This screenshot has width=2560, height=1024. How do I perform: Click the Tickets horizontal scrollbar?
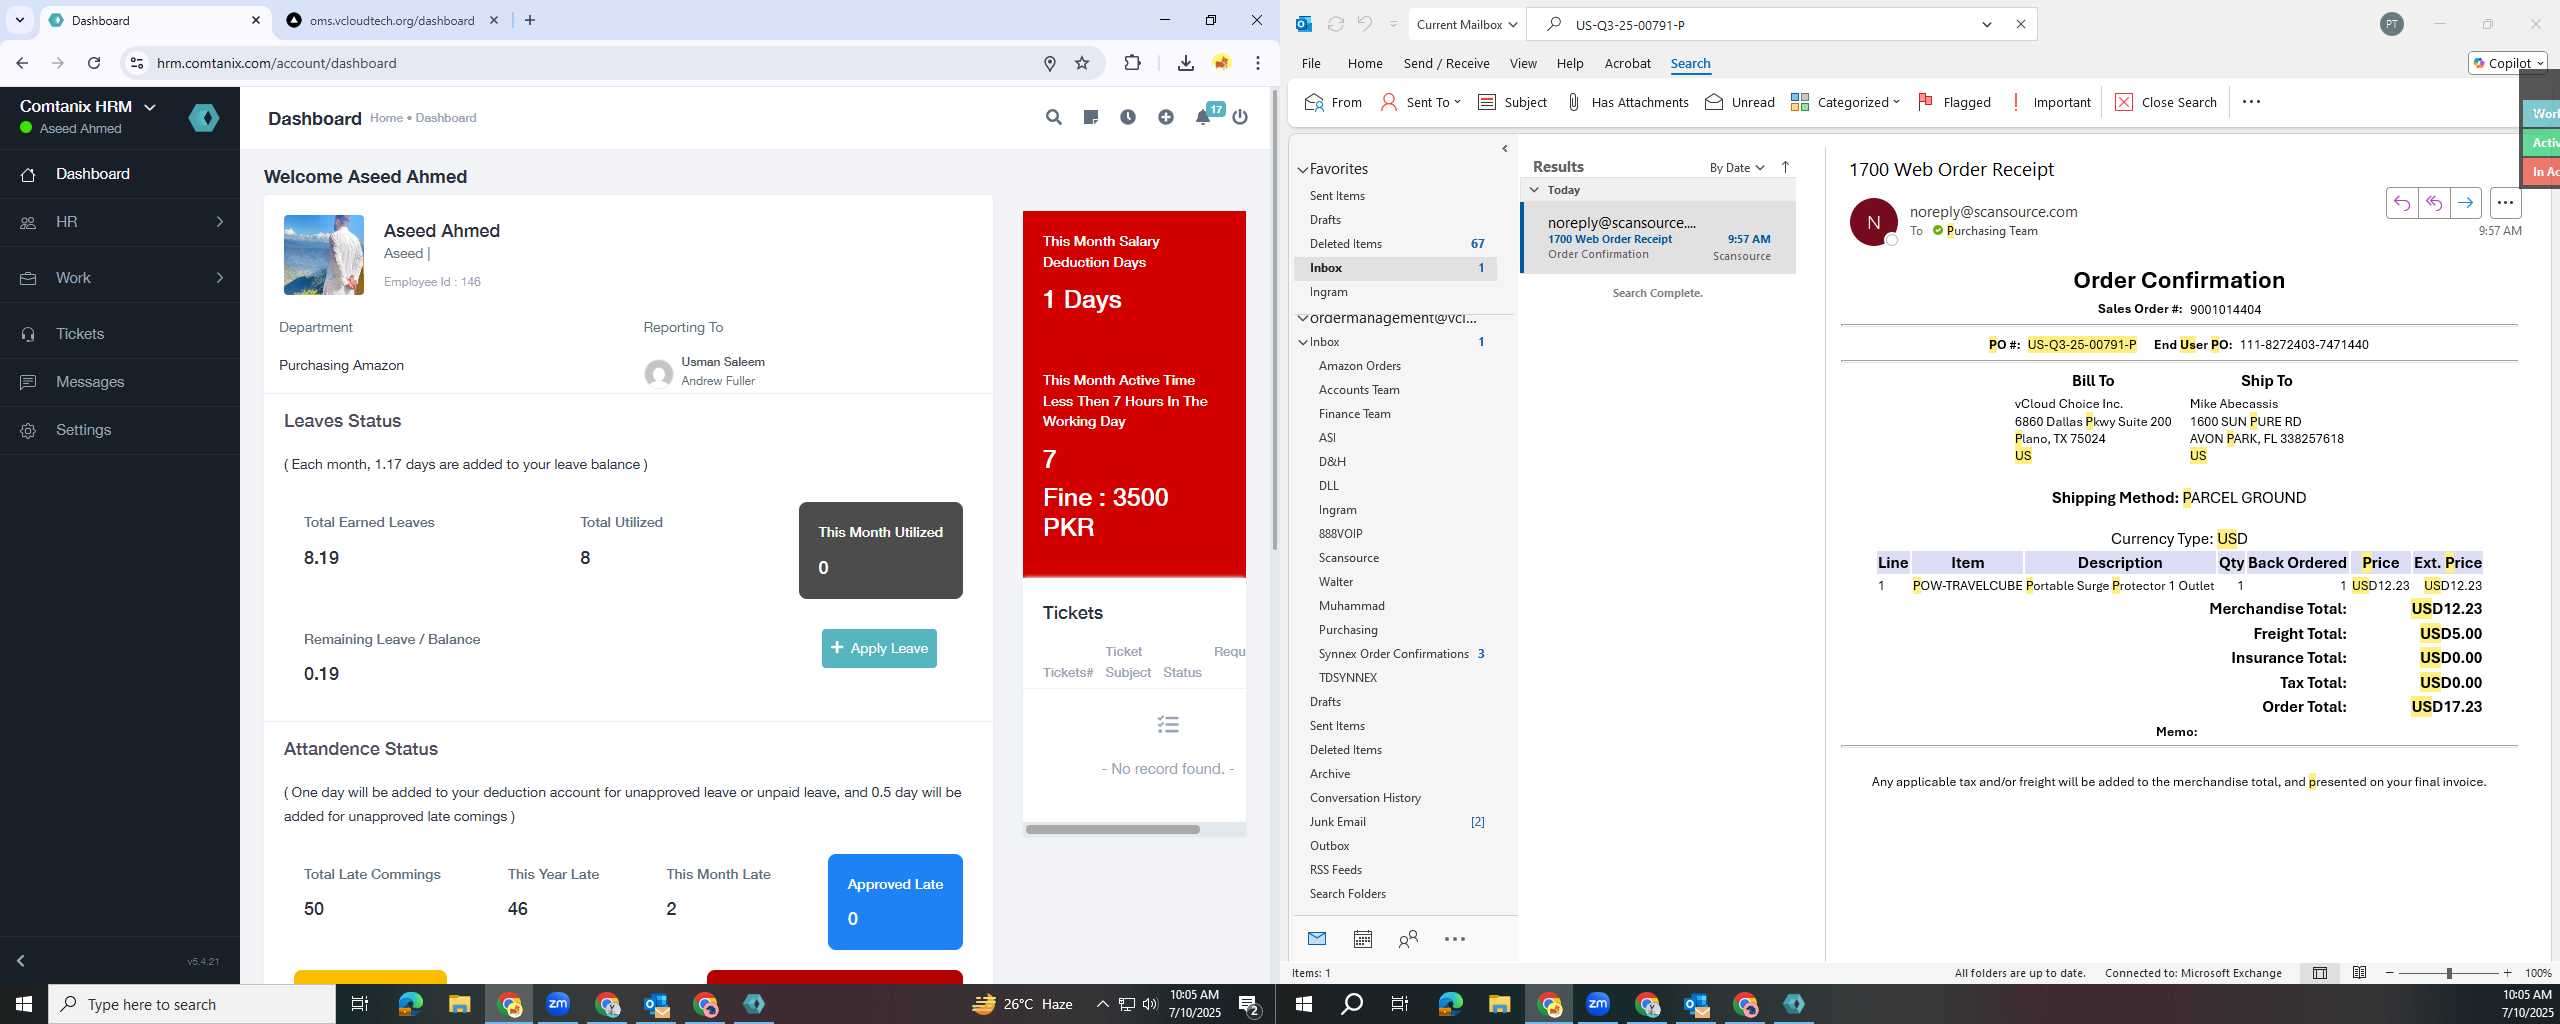pos(1112,829)
